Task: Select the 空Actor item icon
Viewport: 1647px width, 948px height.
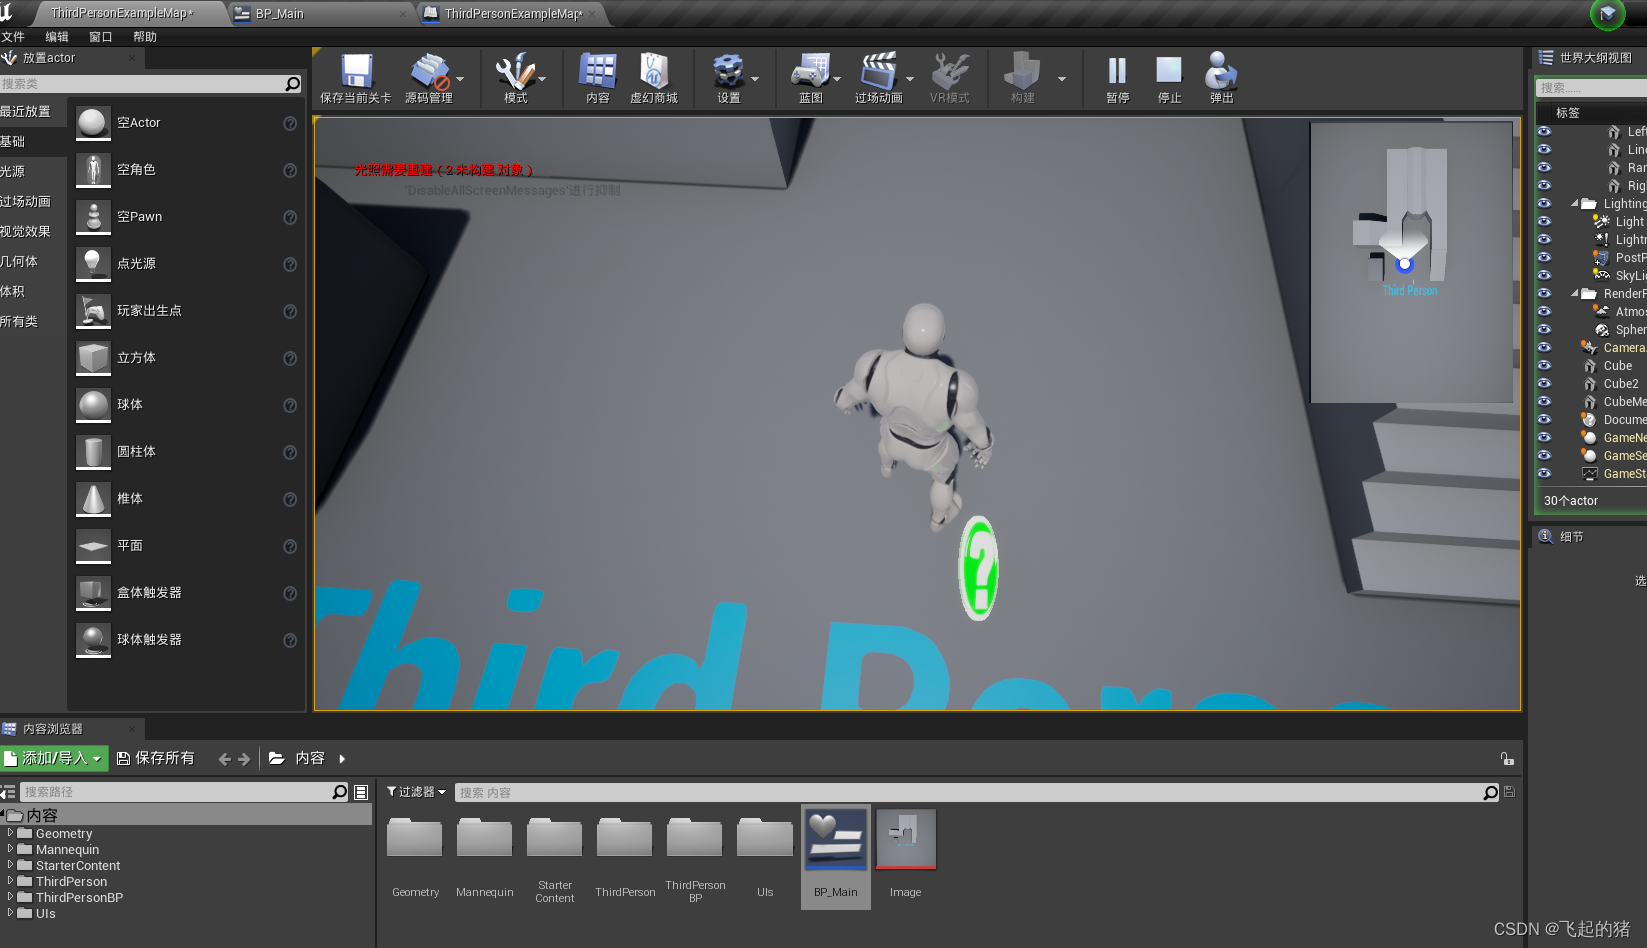Action: (x=93, y=123)
